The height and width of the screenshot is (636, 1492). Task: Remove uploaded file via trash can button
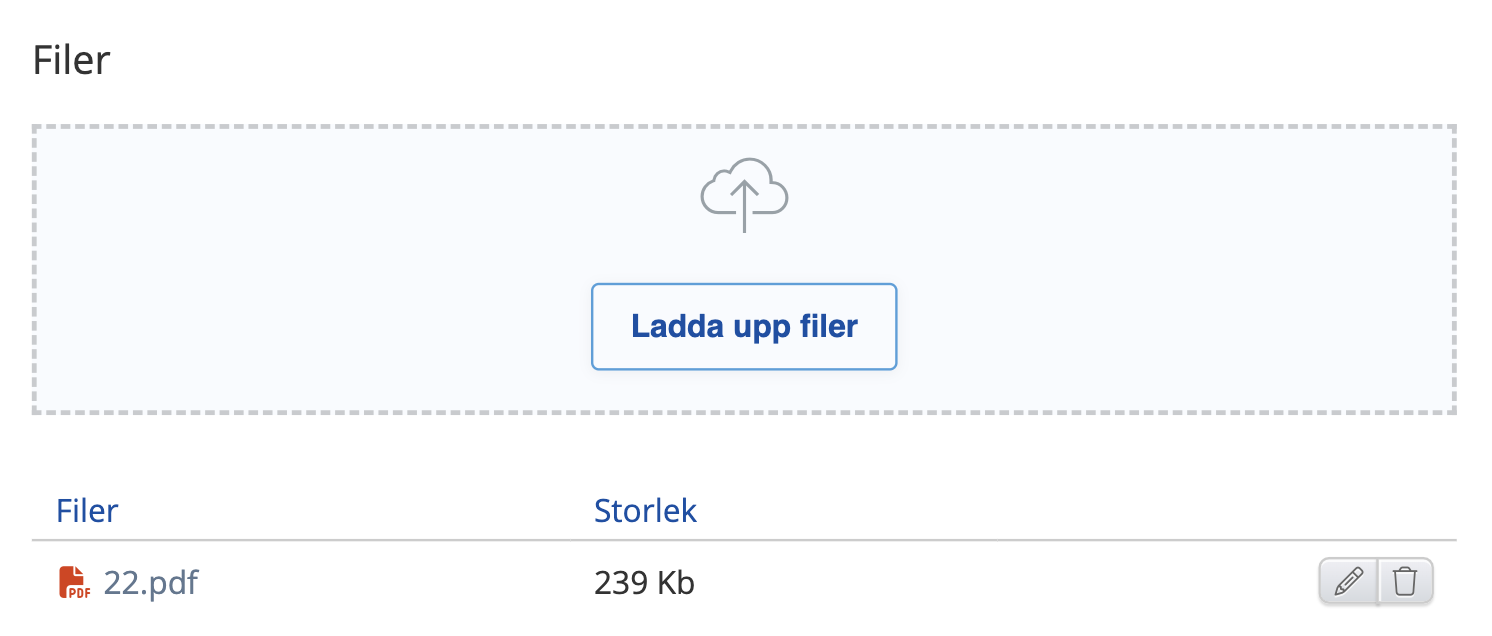tap(1406, 581)
